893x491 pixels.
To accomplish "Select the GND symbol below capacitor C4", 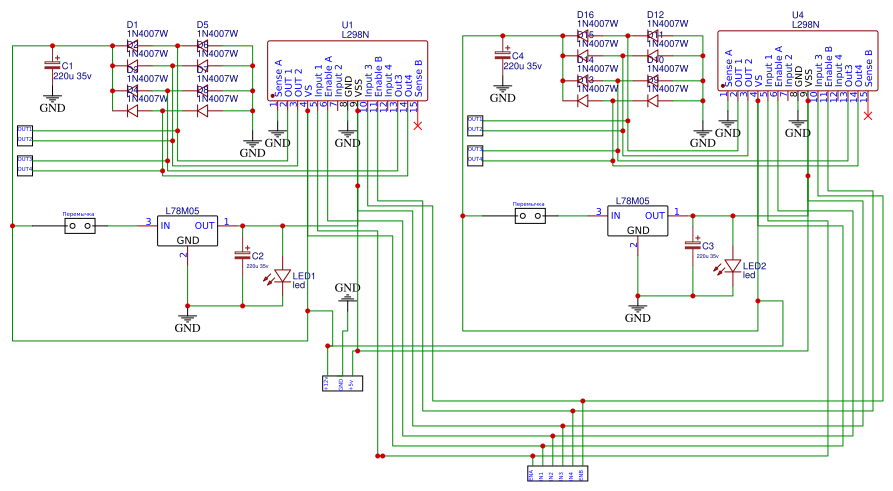I will tap(502, 94).
